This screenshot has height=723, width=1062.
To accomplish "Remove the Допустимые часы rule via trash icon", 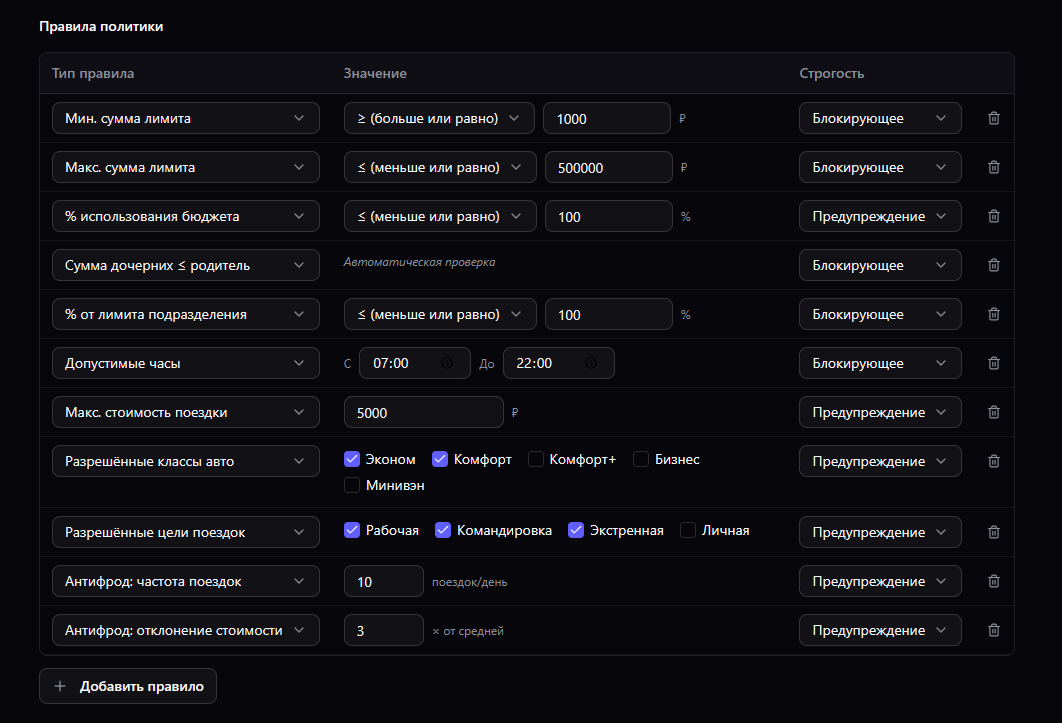I will [993, 363].
